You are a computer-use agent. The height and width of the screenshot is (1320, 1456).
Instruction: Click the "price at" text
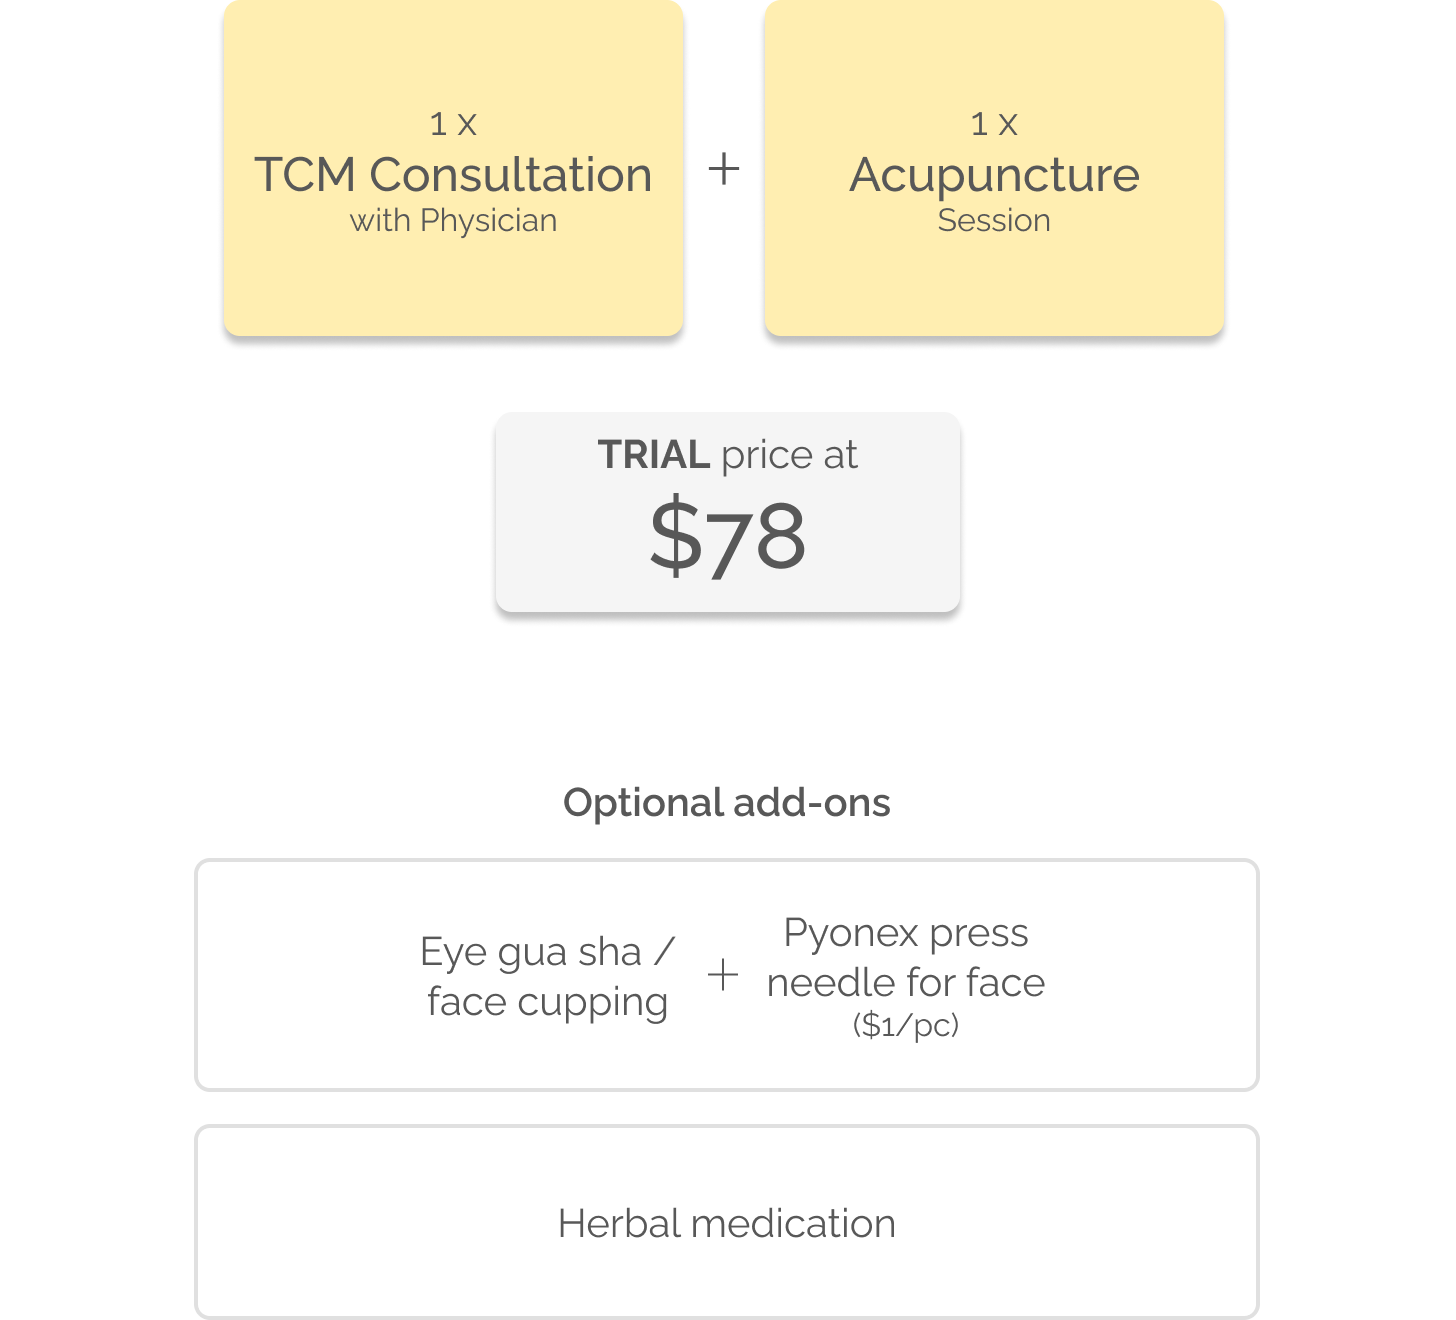(789, 455)
